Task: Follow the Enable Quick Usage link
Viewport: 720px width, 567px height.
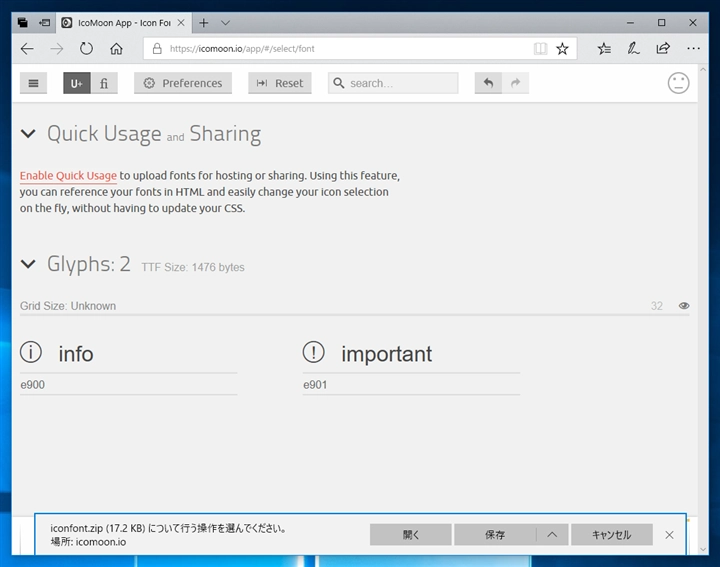Action: click(x=68, y=176)
